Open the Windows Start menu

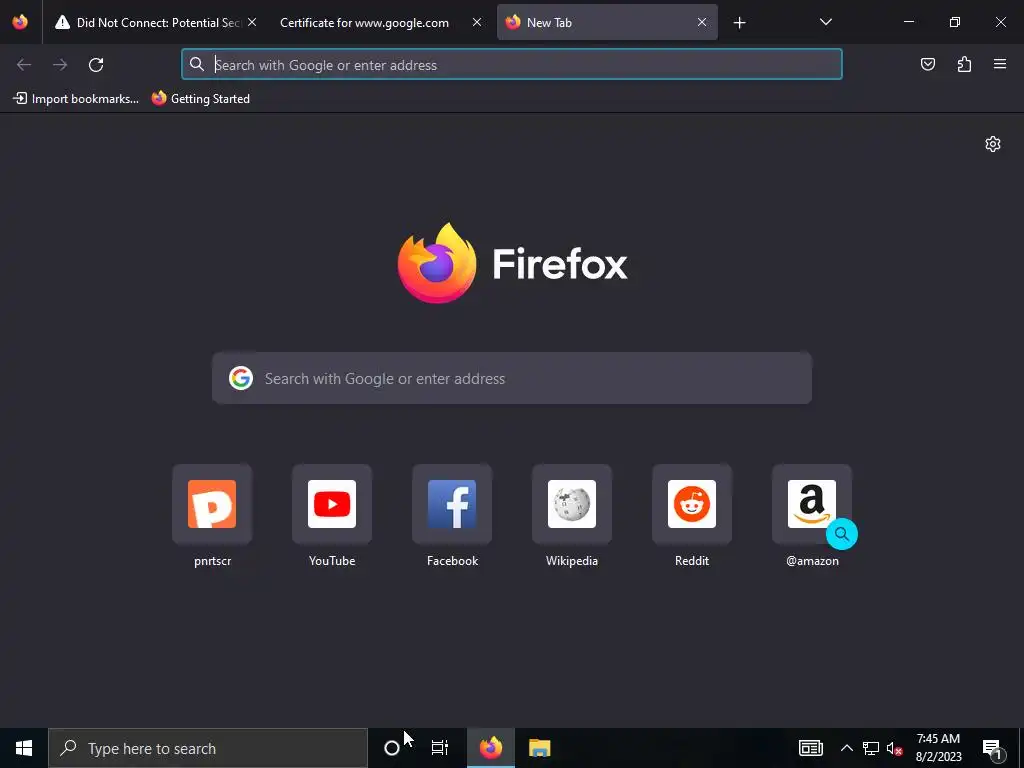click(24, 748)
